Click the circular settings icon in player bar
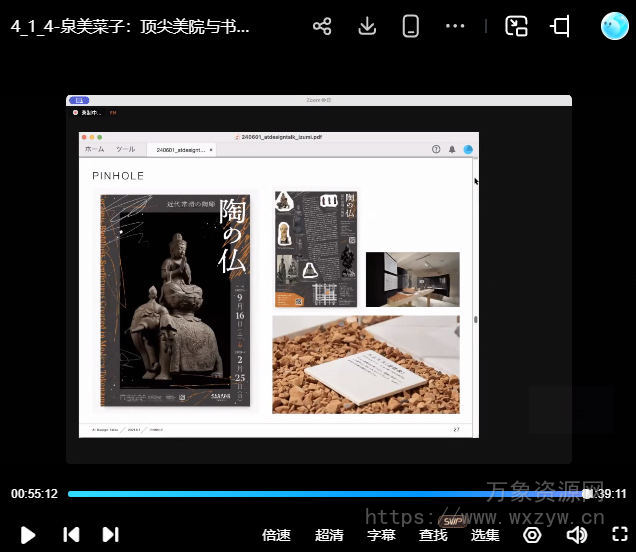This screenshot has height=552, width=636. tap(534, 535)
